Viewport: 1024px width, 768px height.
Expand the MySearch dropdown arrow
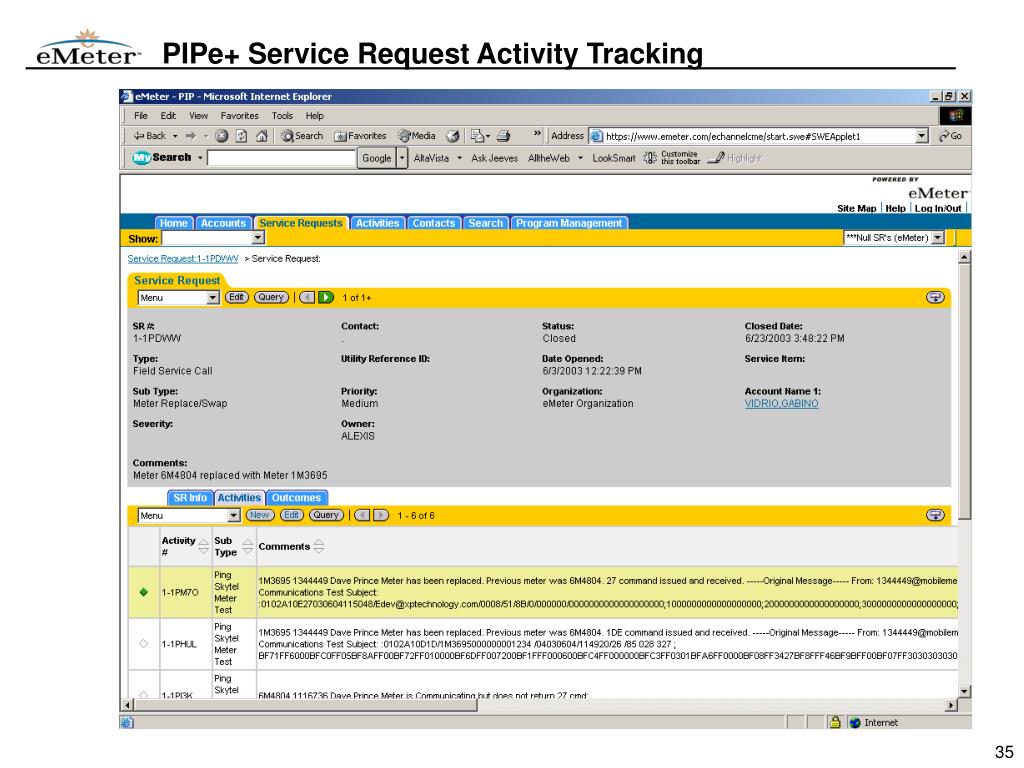click(x=200, y=157)
